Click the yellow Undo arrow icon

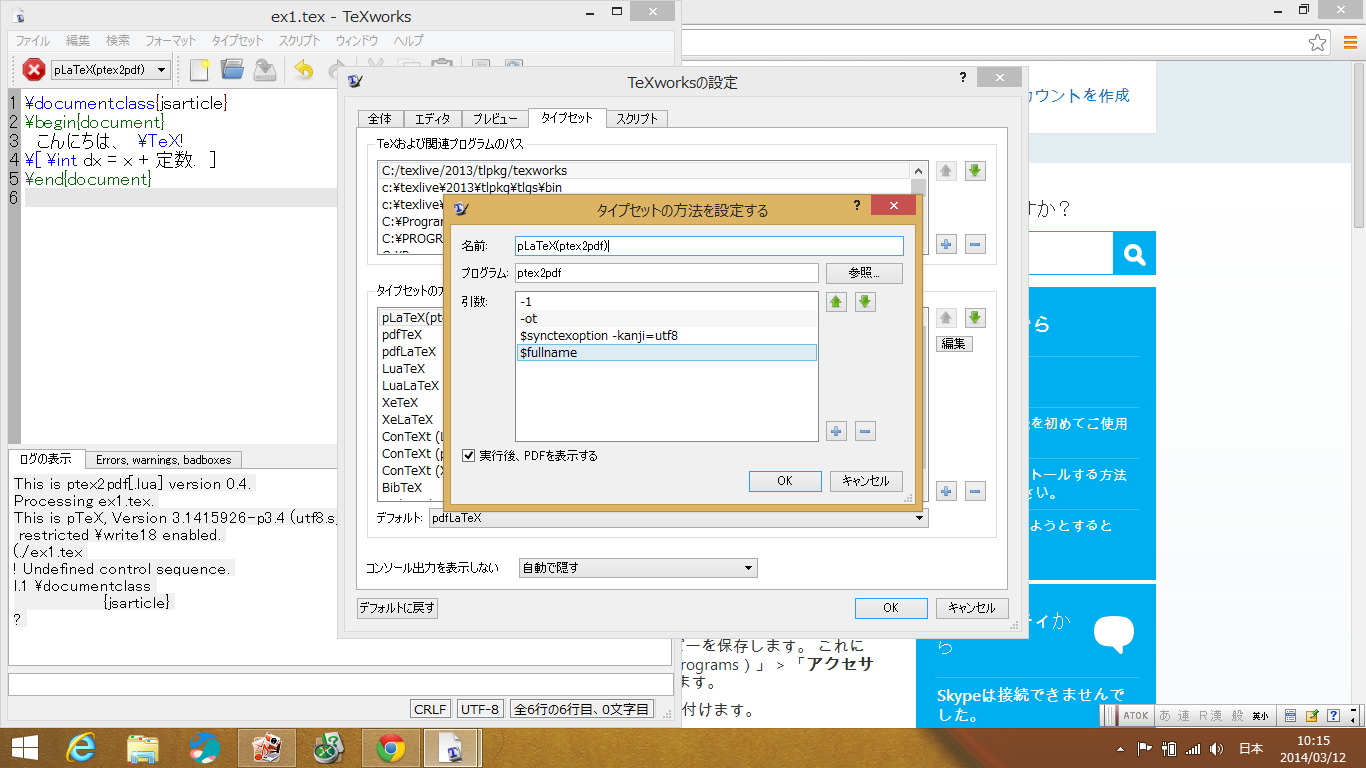304,70
